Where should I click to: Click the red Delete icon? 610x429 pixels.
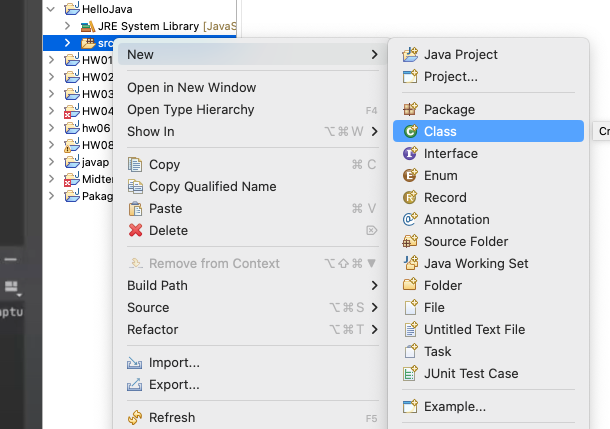pos(137,230)
